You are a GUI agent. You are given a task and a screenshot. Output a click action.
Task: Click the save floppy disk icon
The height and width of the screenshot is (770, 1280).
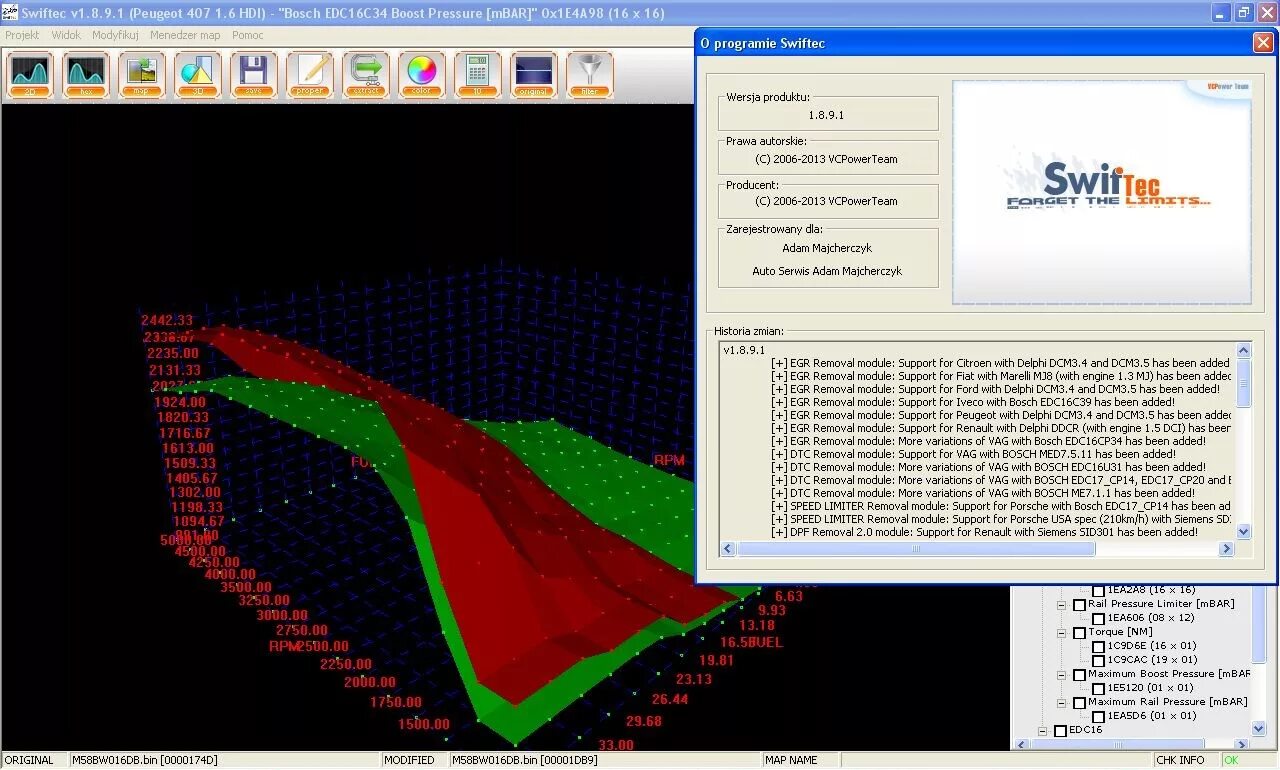click(x=254, y=75)
